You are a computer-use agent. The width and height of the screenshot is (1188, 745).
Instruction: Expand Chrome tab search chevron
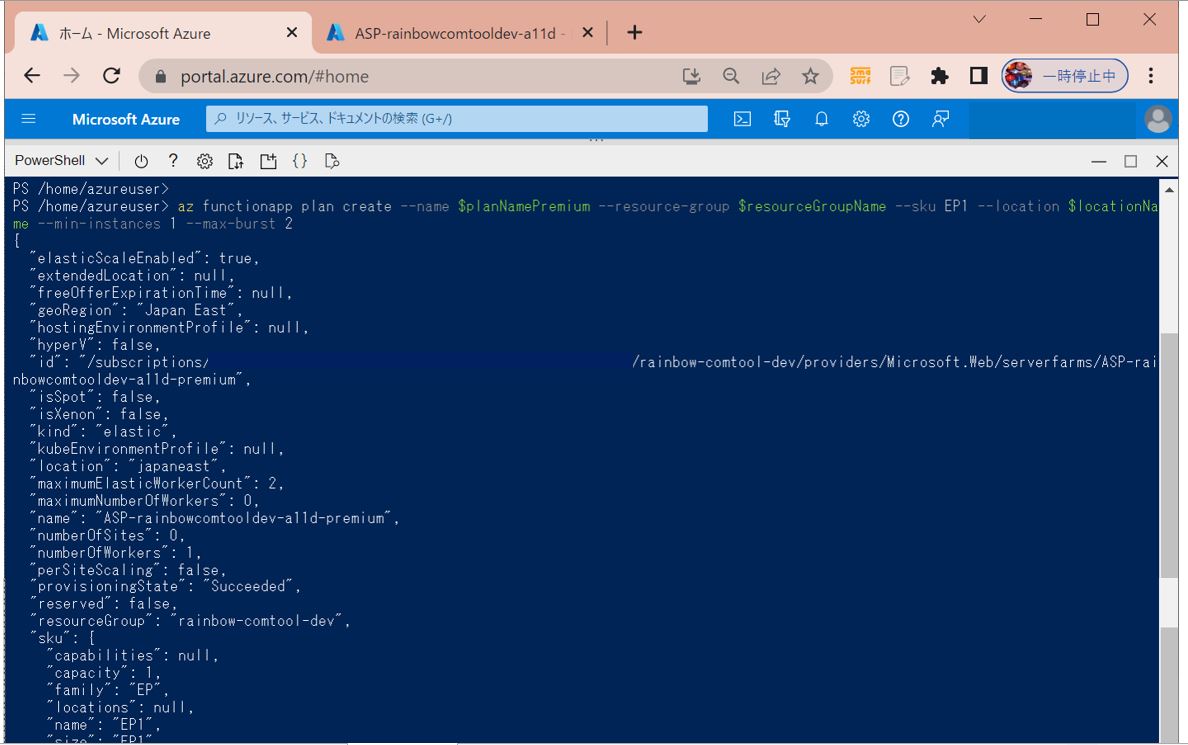[979, 19]
